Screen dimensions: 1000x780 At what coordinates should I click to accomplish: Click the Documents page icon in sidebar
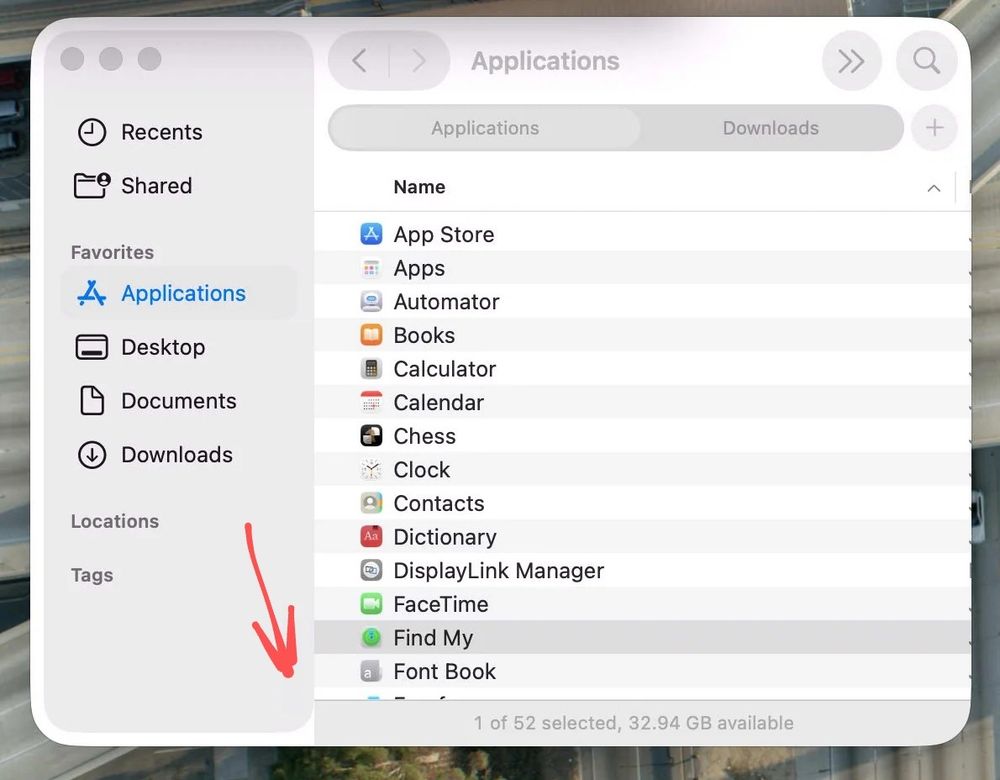92,401
